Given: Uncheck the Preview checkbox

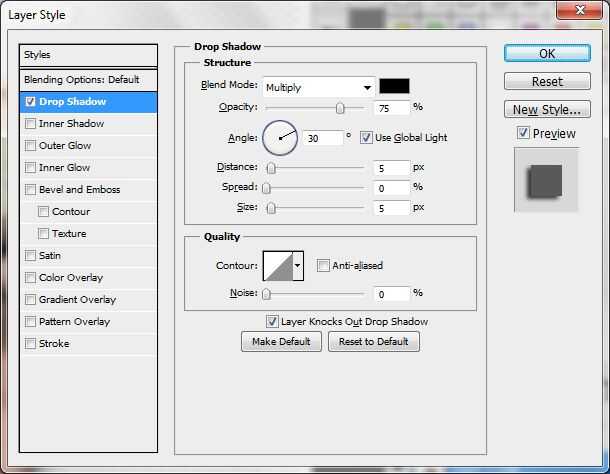Looking at the screenshot, I should pos(523,133).
